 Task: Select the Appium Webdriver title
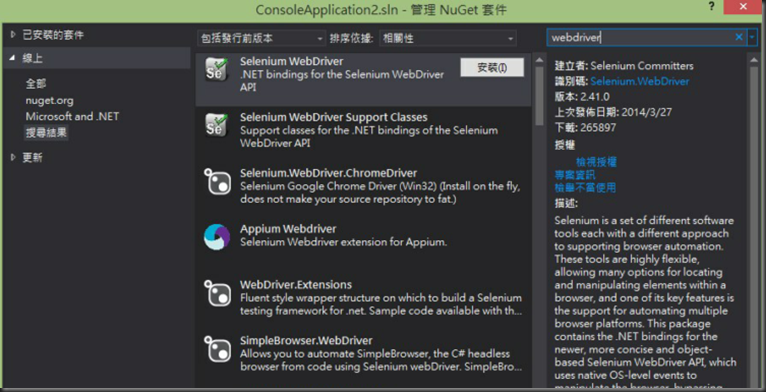(x=288, y=229)
